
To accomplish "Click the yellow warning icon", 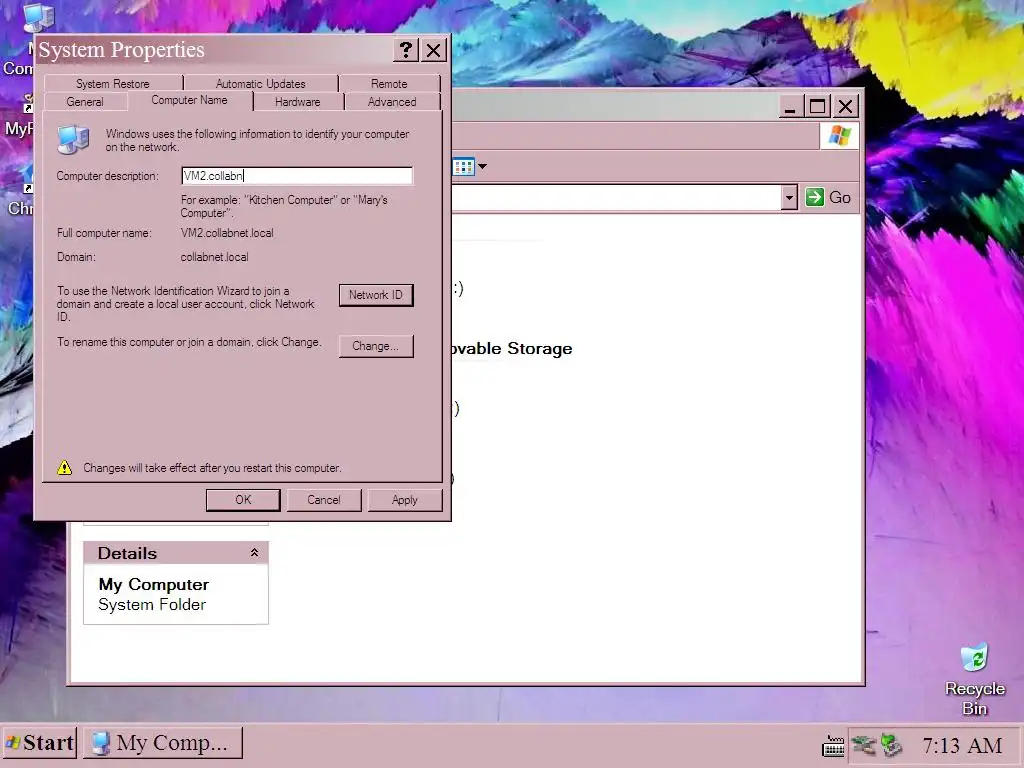I will [65, 468].
